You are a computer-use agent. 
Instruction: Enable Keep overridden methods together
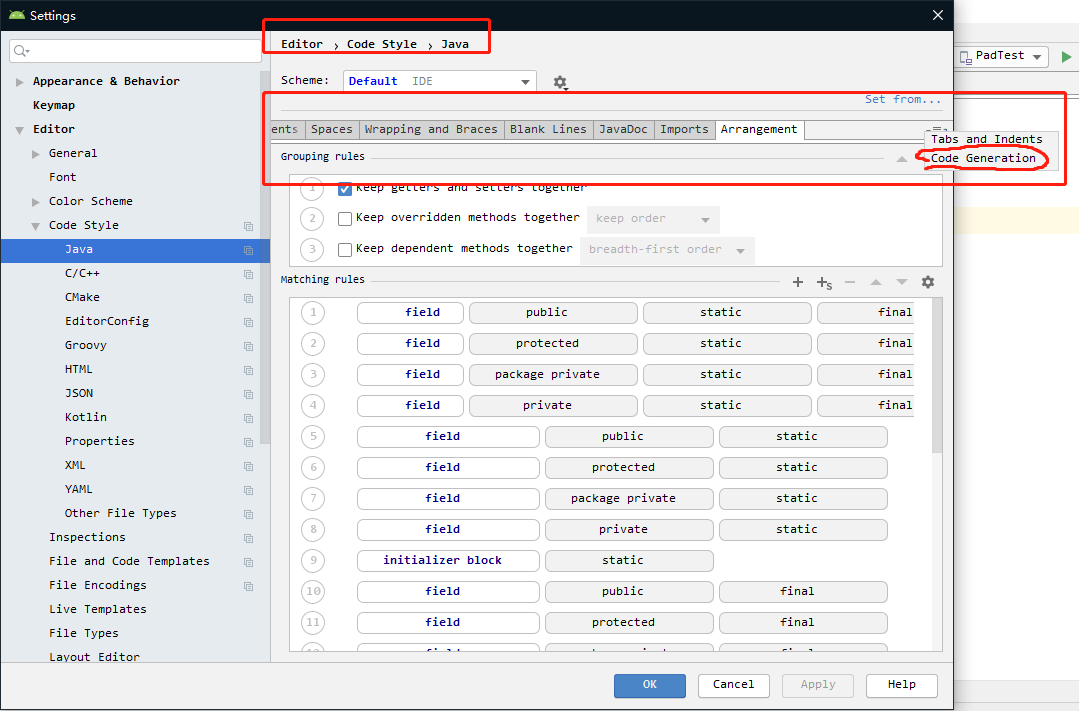coord(345,219)
